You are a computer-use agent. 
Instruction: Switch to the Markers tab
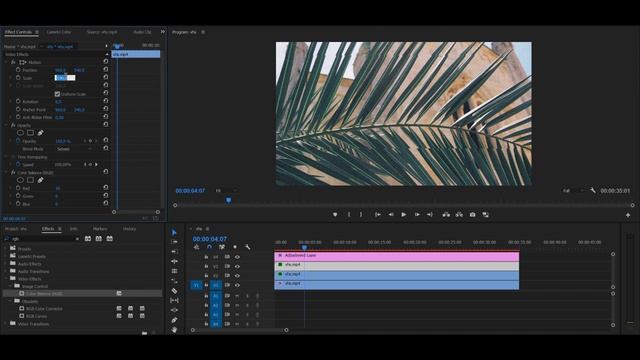click(x=100, y=229)
